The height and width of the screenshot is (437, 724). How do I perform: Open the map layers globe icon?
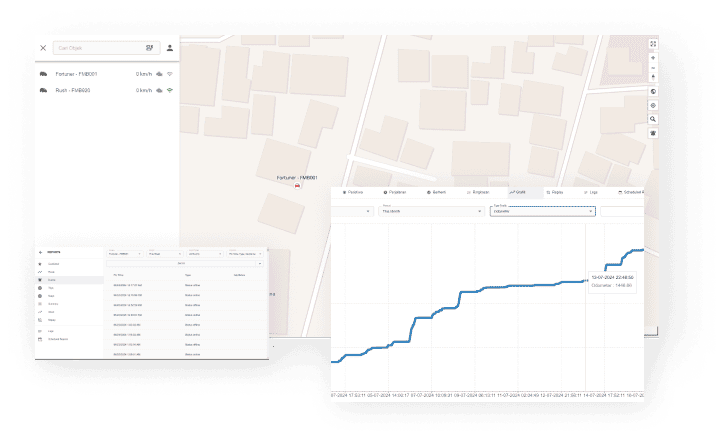coord(653,91)
